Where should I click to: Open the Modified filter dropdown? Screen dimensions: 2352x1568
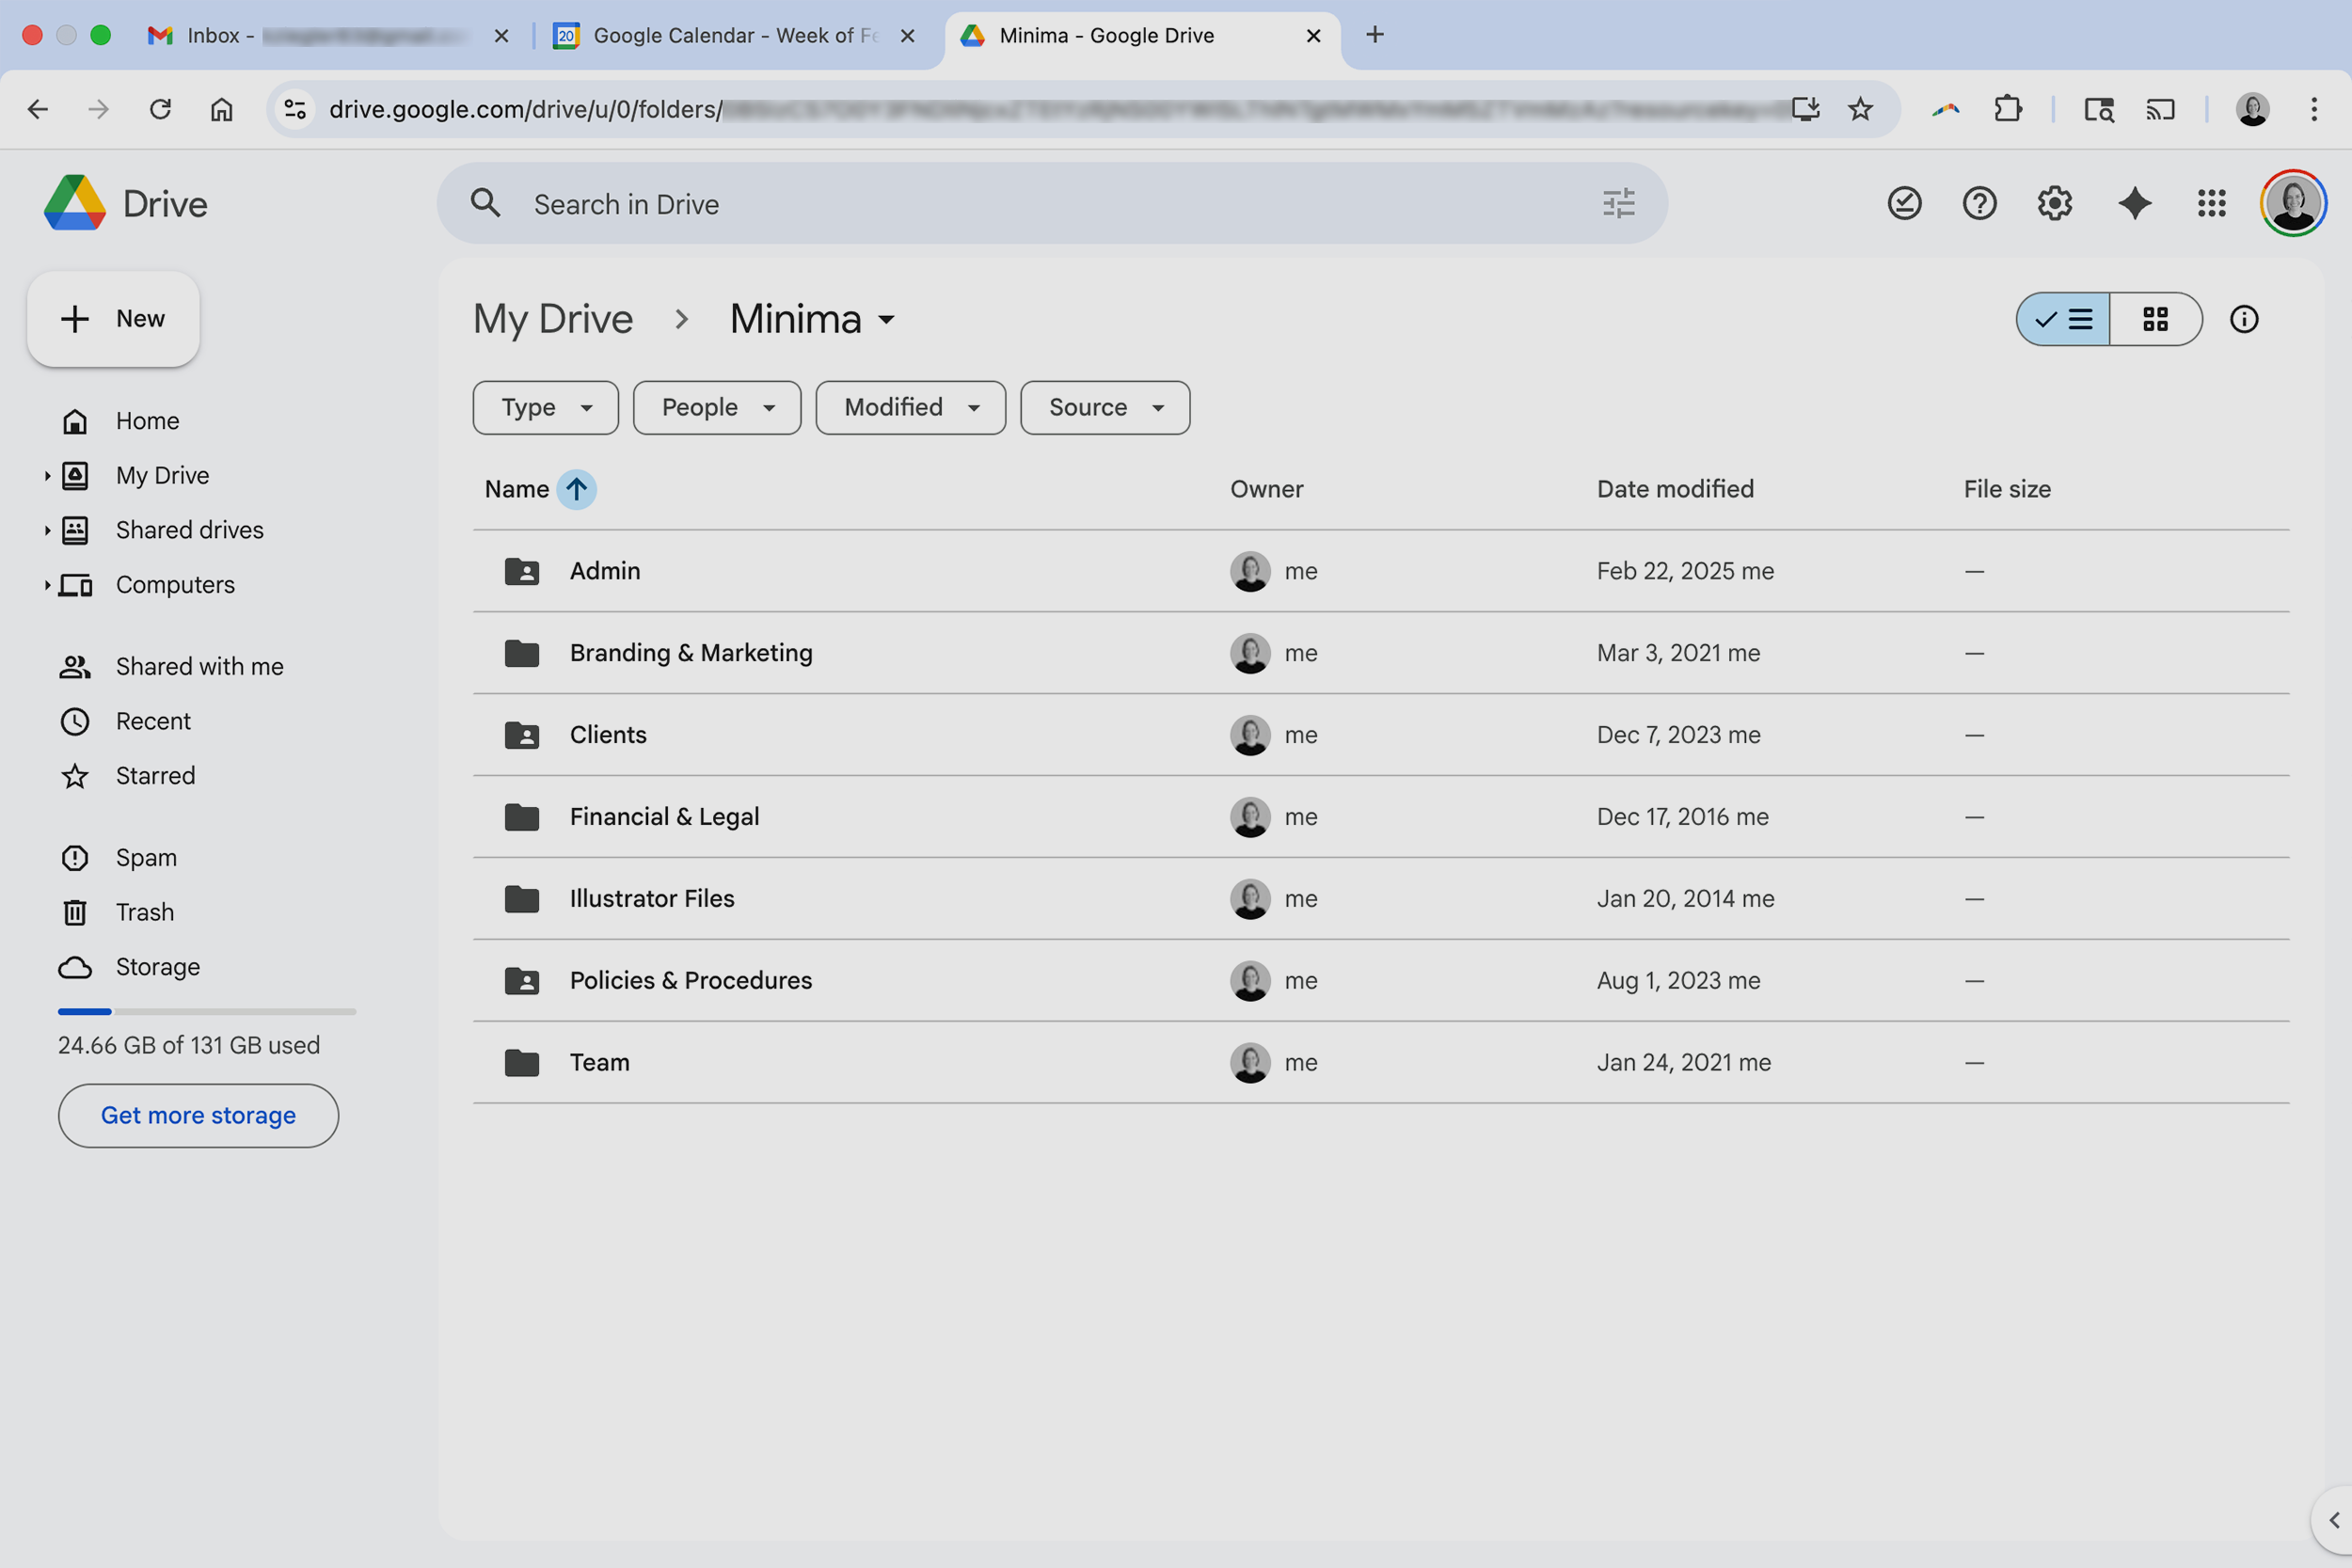coord(909,407)
